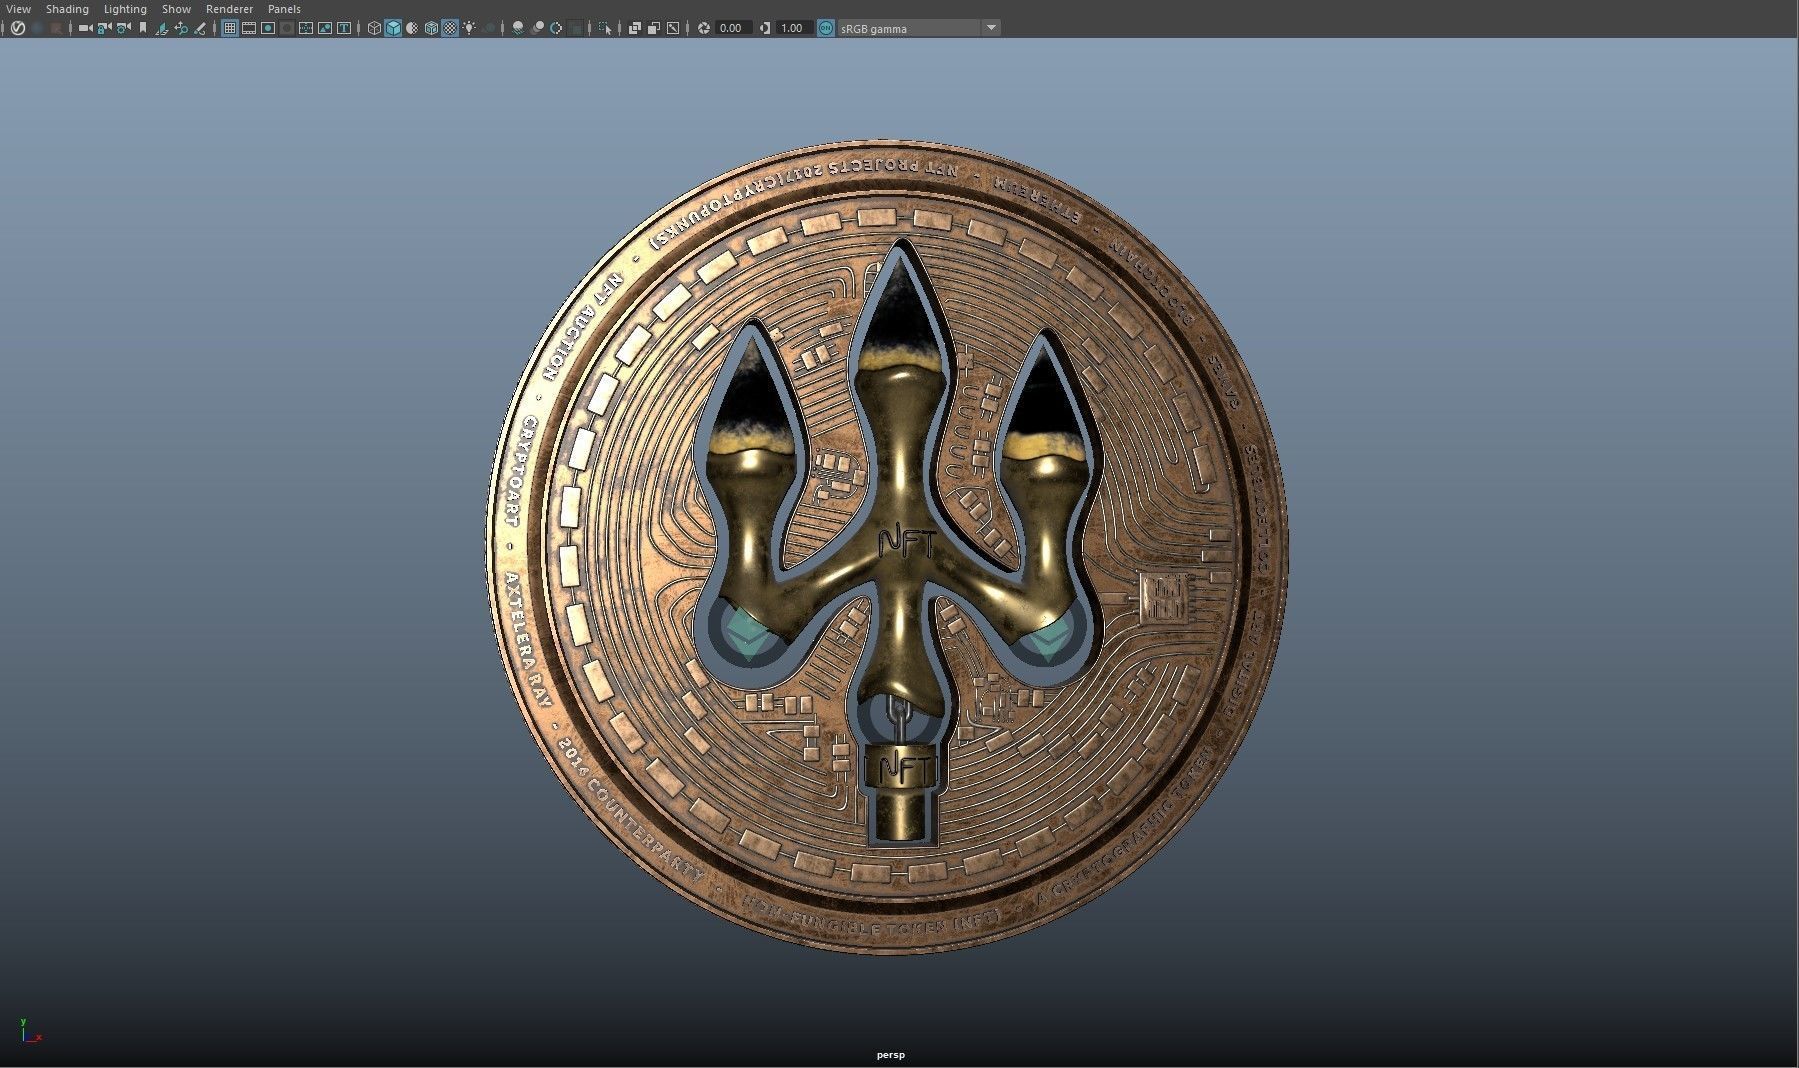Toggle the viewport Grid display
The width and height of the screenshot is (1799, 1068).
(x=229, y=28)
